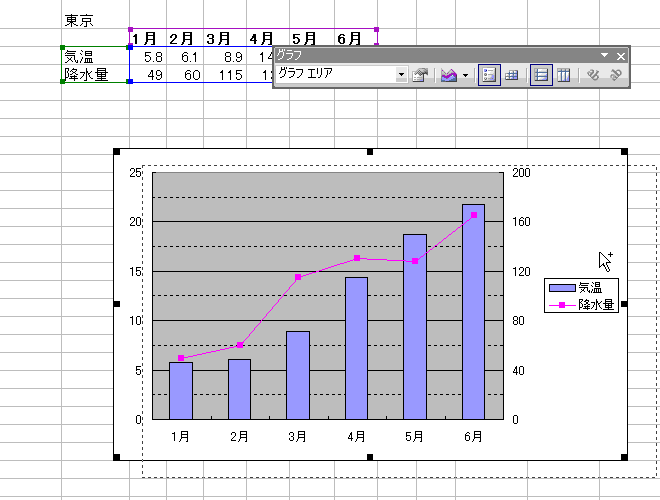Click the cell containing 6.1
This screenshot has width=660, height=500.
pos(185,56)
